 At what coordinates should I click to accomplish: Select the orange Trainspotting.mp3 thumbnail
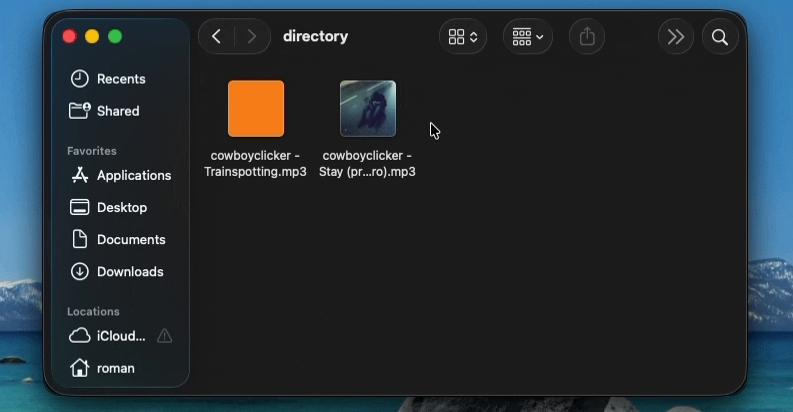[x=256, y=109]
